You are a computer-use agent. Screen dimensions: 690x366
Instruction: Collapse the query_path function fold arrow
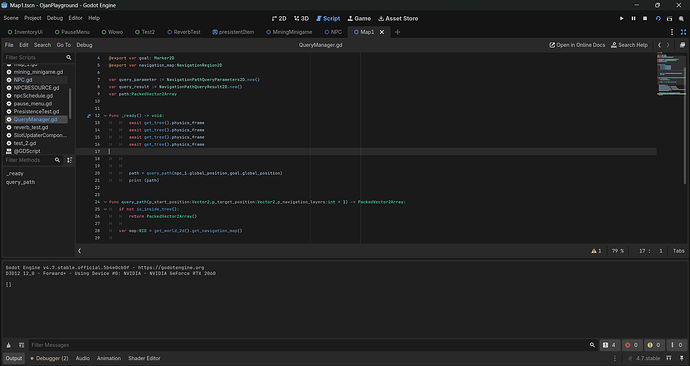point(105,202)
